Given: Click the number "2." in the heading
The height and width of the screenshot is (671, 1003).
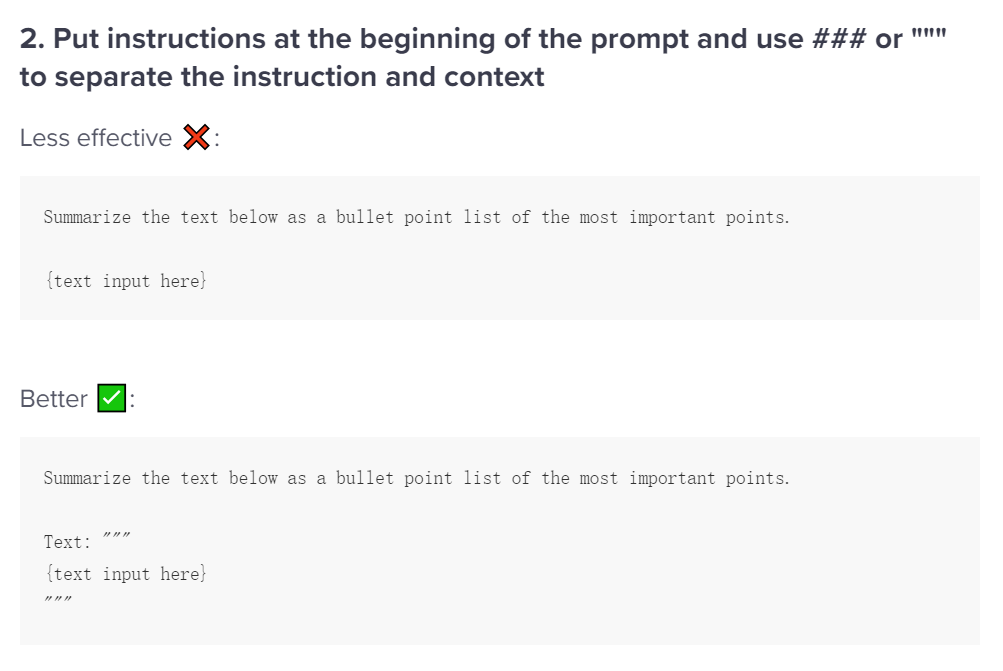Looking at the screenshot, I should [32, 40].
